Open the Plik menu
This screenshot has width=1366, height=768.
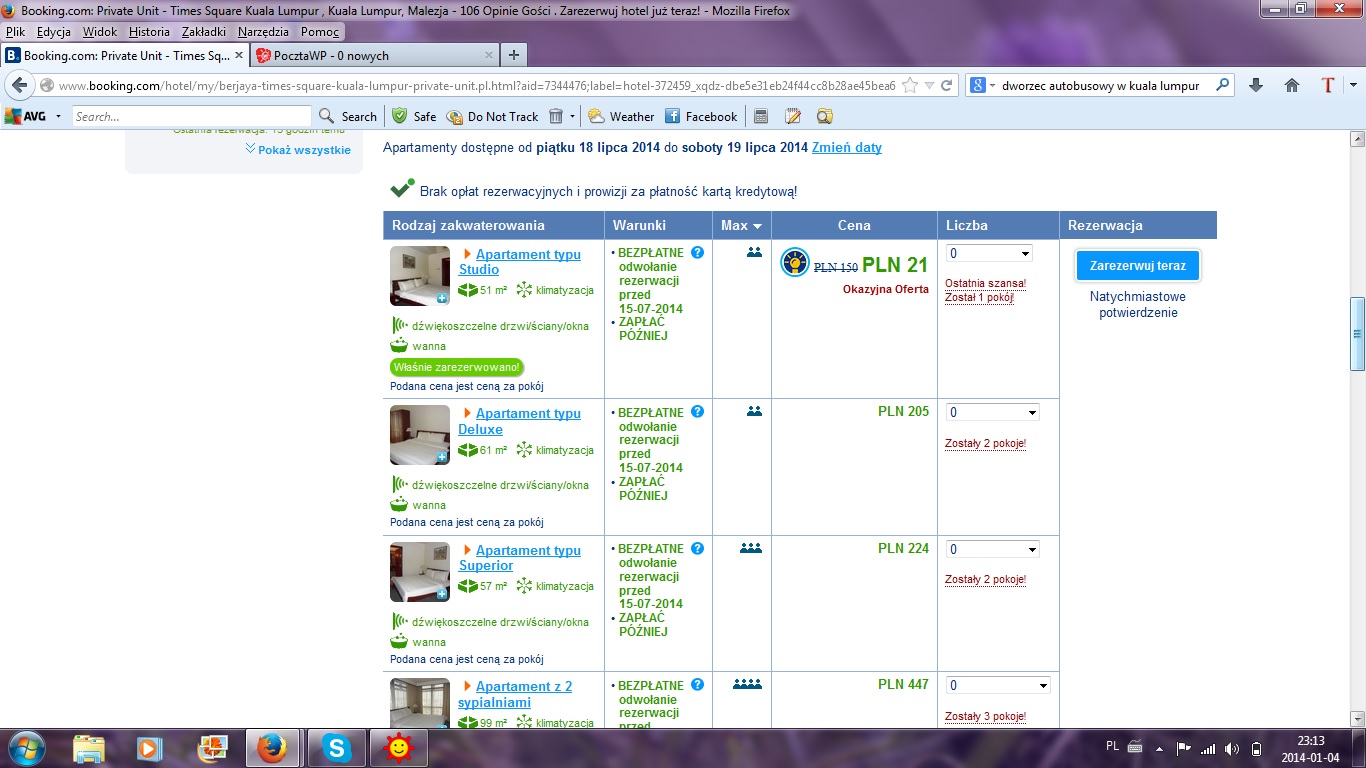coord(15,31)
